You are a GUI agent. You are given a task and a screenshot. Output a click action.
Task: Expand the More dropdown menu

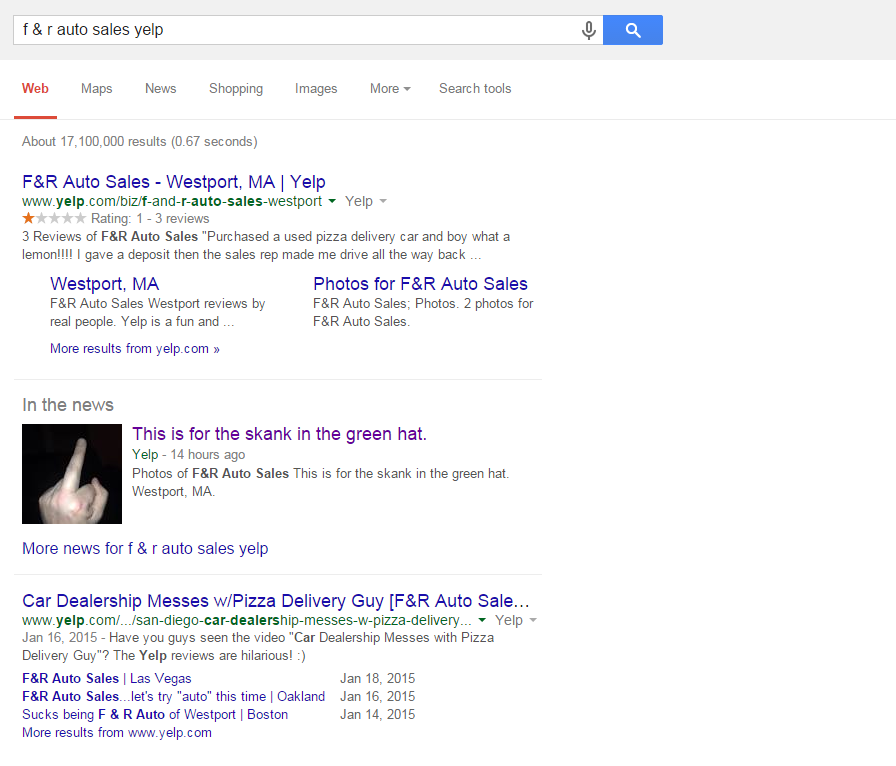point(390,89)
